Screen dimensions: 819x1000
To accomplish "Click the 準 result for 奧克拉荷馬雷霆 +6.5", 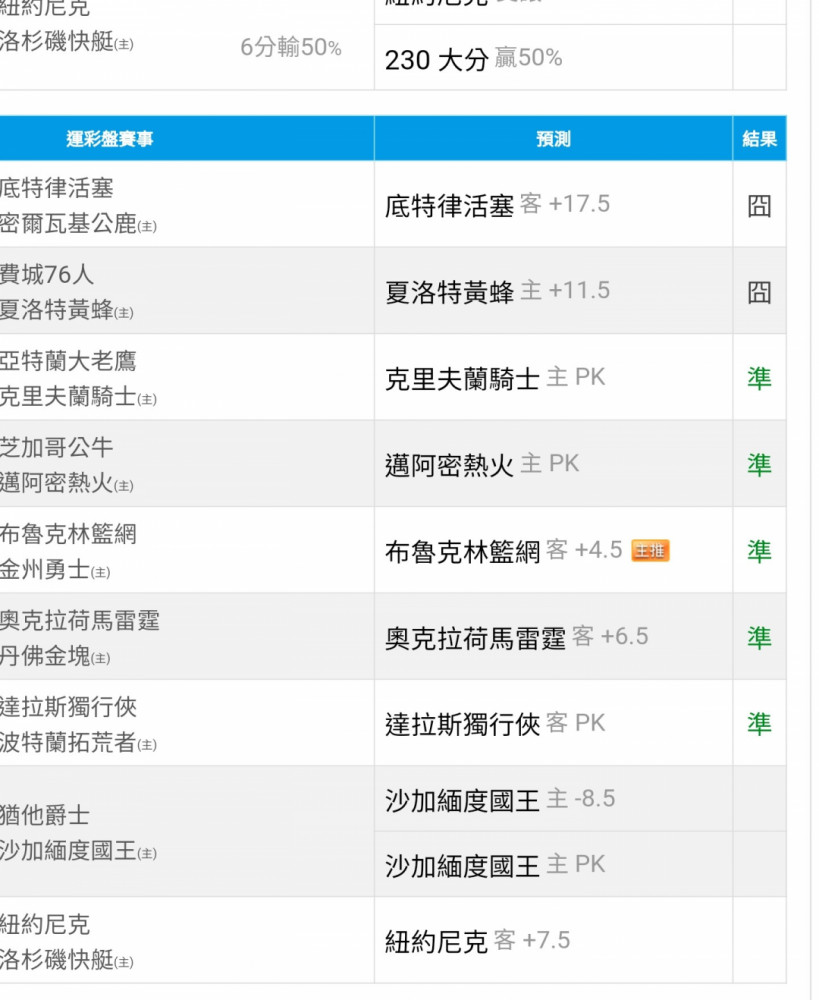I will pyautogui.click(x=759, y=638).
